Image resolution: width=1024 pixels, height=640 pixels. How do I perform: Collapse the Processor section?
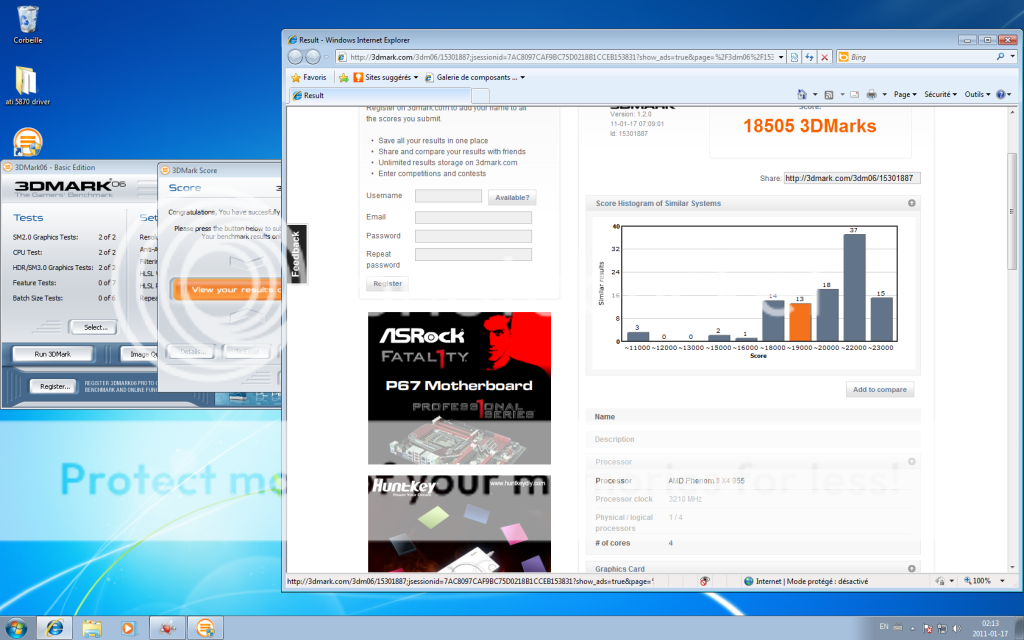(911, 462)
